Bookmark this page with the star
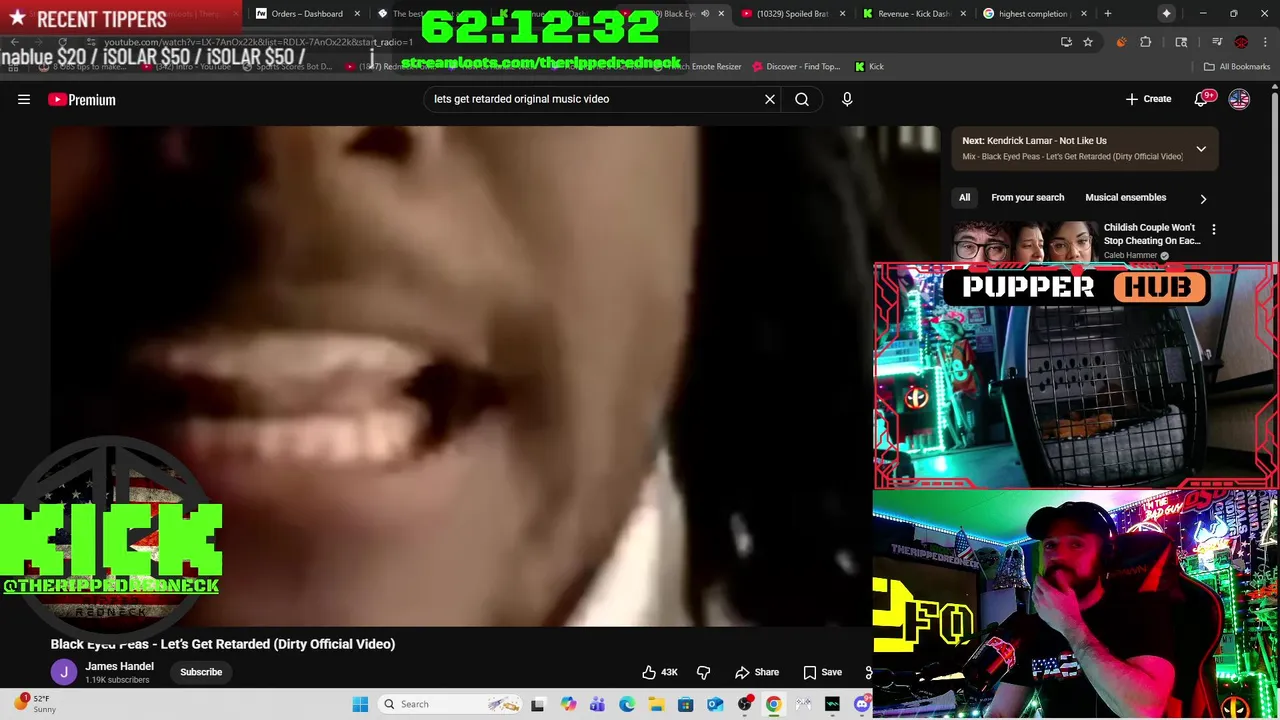 pyautogui.click(x=1087, y=42)
